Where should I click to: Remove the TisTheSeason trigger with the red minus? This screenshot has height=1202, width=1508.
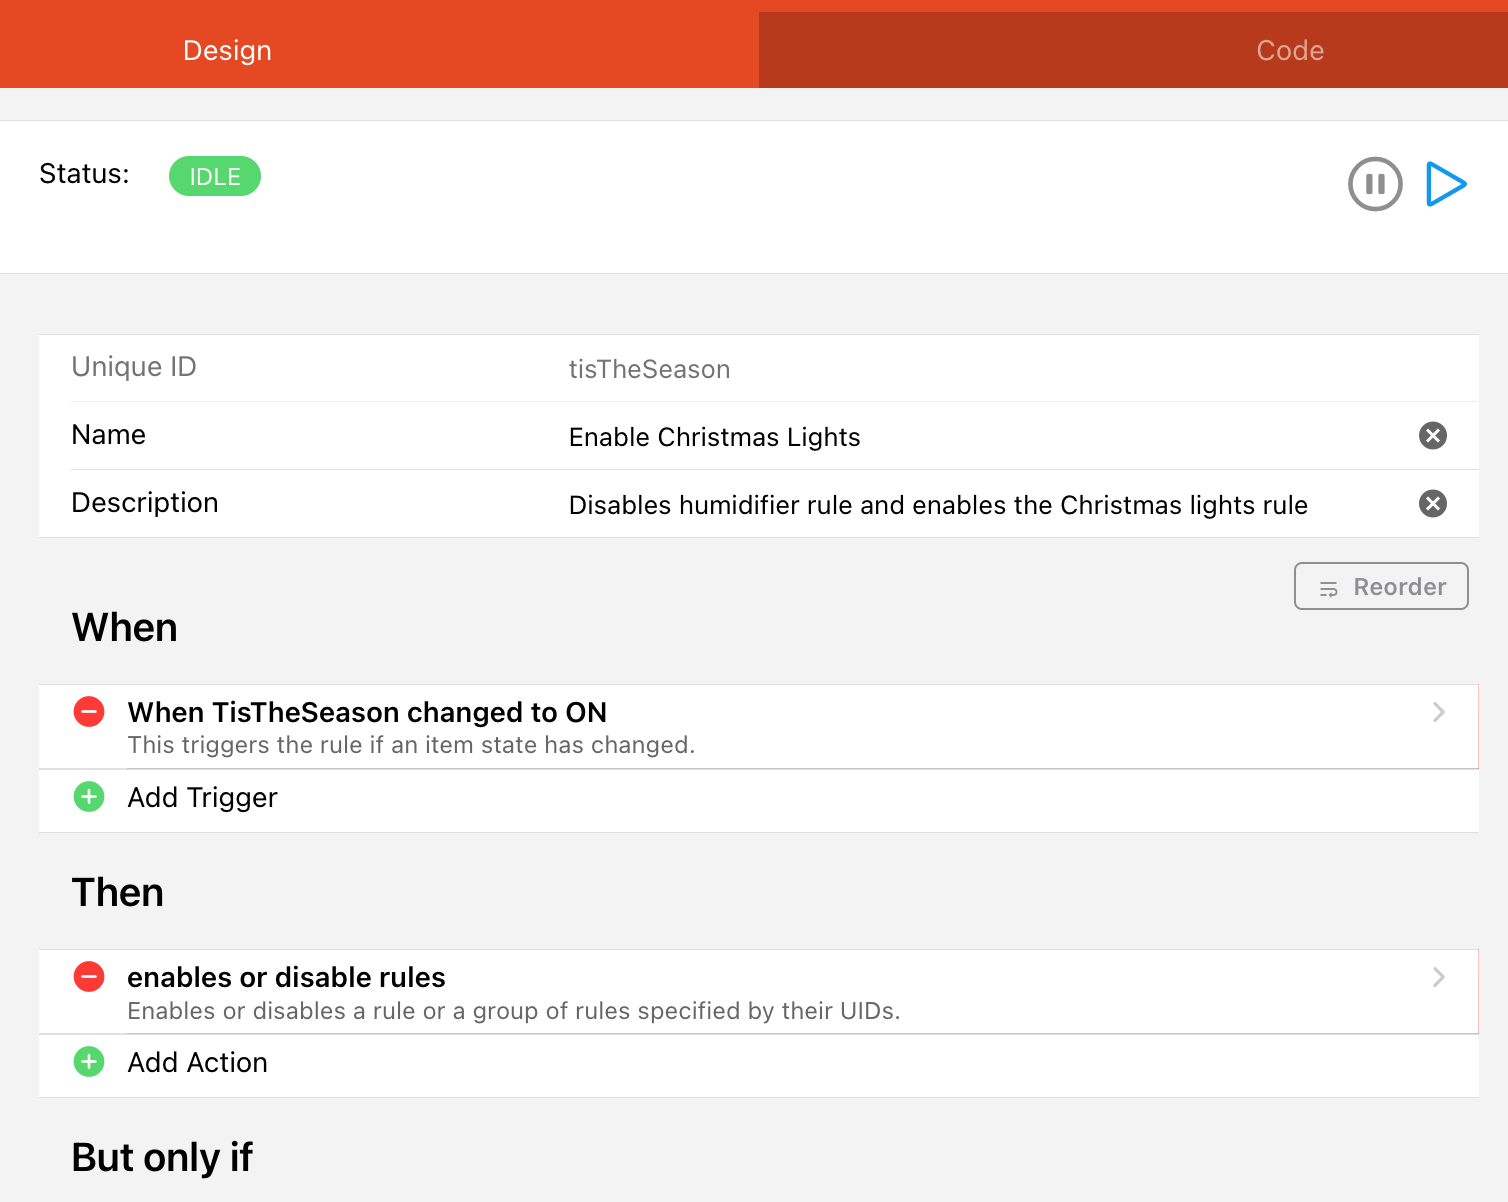click(89, 711)
